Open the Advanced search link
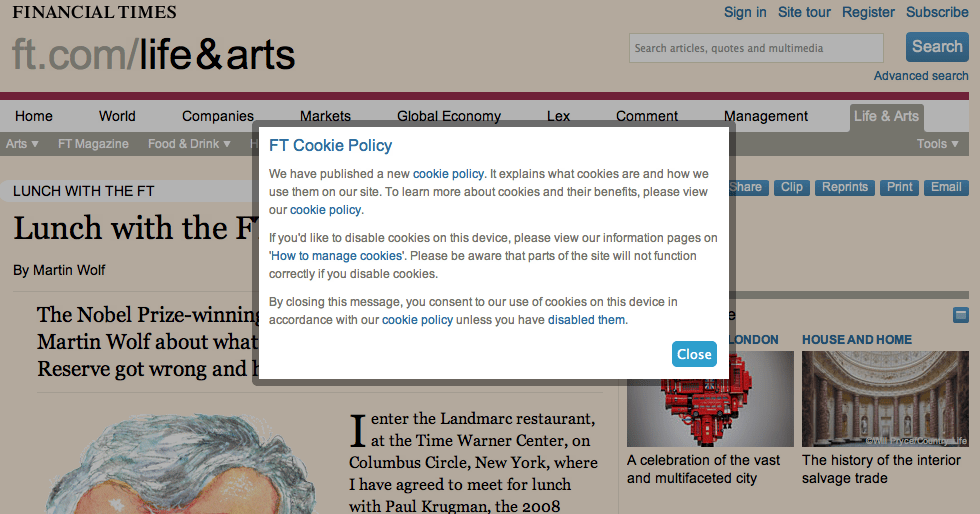This screenshot has height=514, width=980. [x=921, y=76]
